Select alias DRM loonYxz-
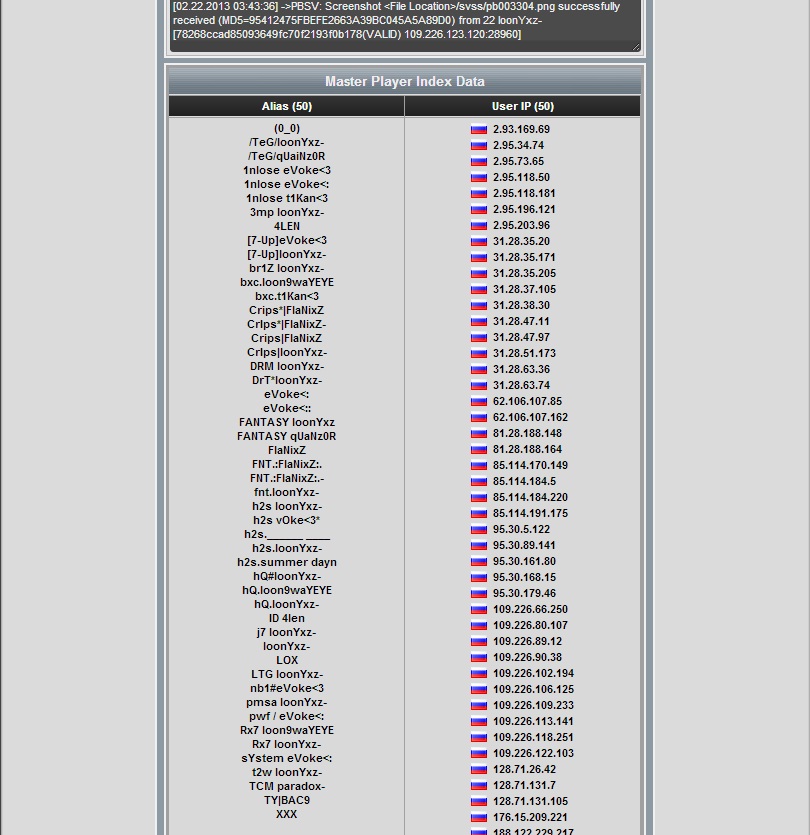The image size is (810, 835). pyautogui.click(x=287, y=366)
